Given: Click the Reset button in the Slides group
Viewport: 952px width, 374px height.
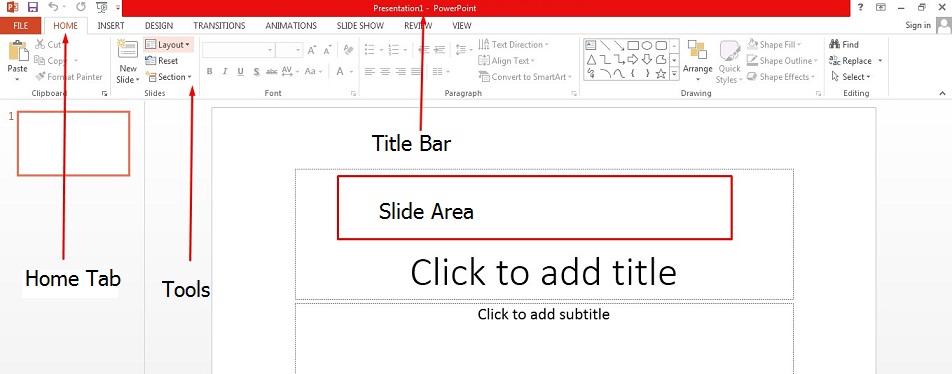Looking at the screenshot, I should coord(162,61).
